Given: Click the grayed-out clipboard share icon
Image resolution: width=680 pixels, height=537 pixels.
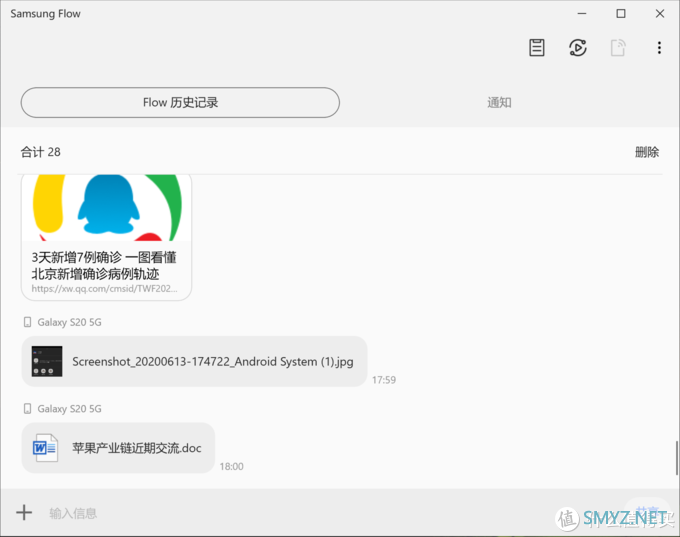Looking at the screenshot, I should (618, 48).
